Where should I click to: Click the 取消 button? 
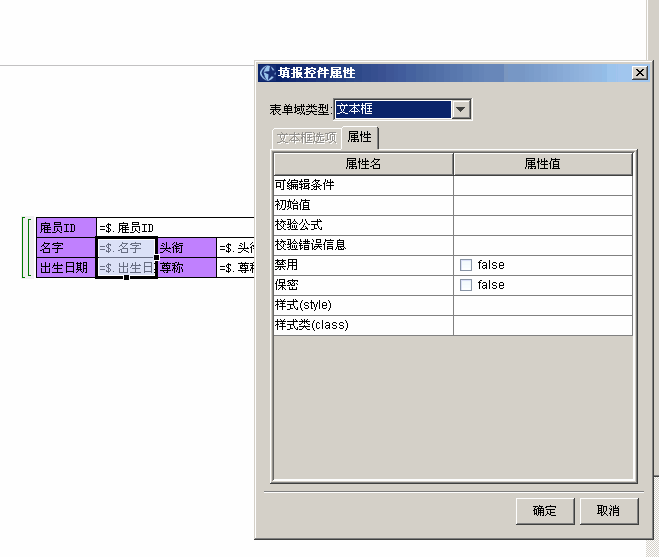609,511
